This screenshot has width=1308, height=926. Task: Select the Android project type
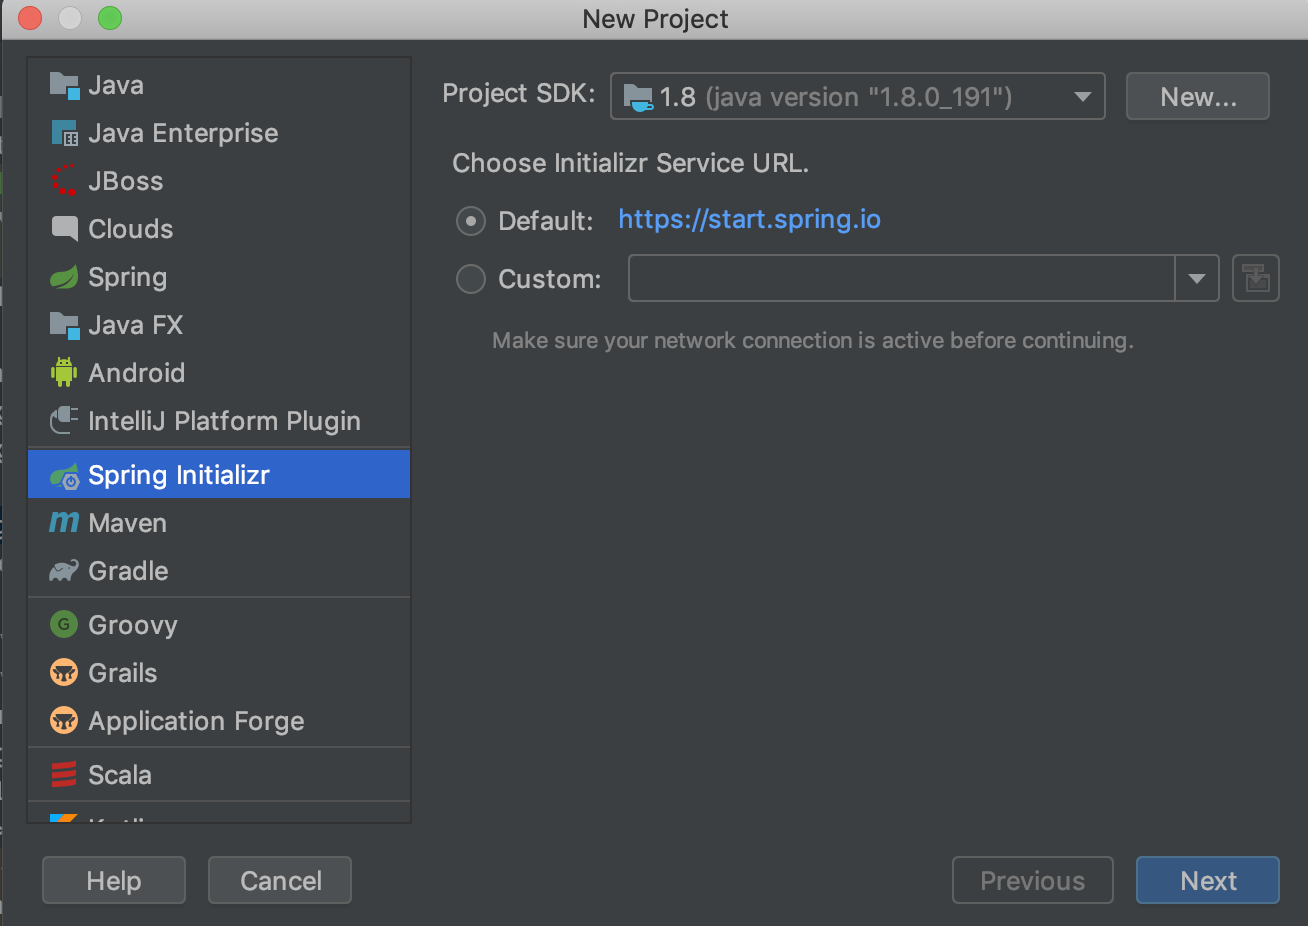(219, 373)
